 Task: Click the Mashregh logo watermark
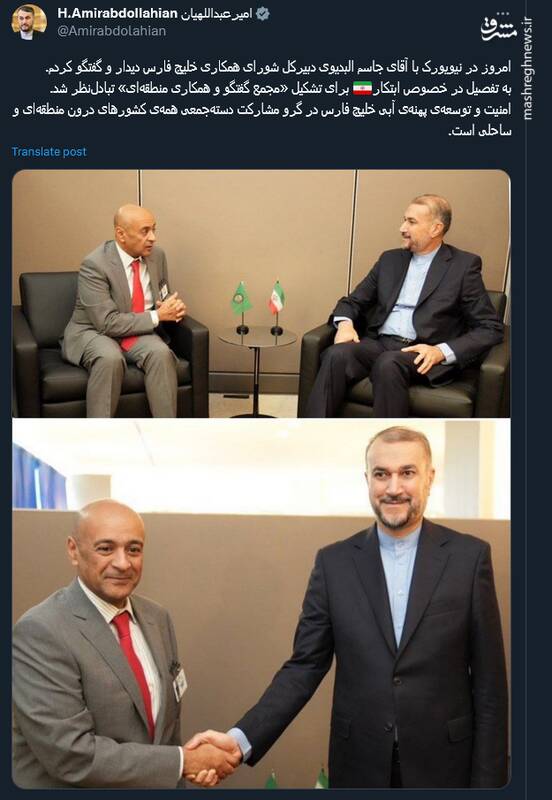[497, 31]
